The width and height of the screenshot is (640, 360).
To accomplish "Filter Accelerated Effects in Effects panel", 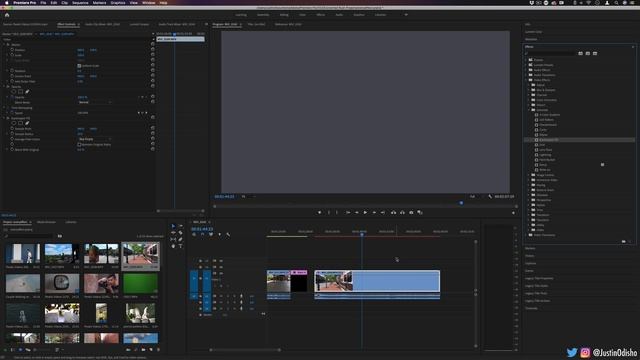I will 580,53.
